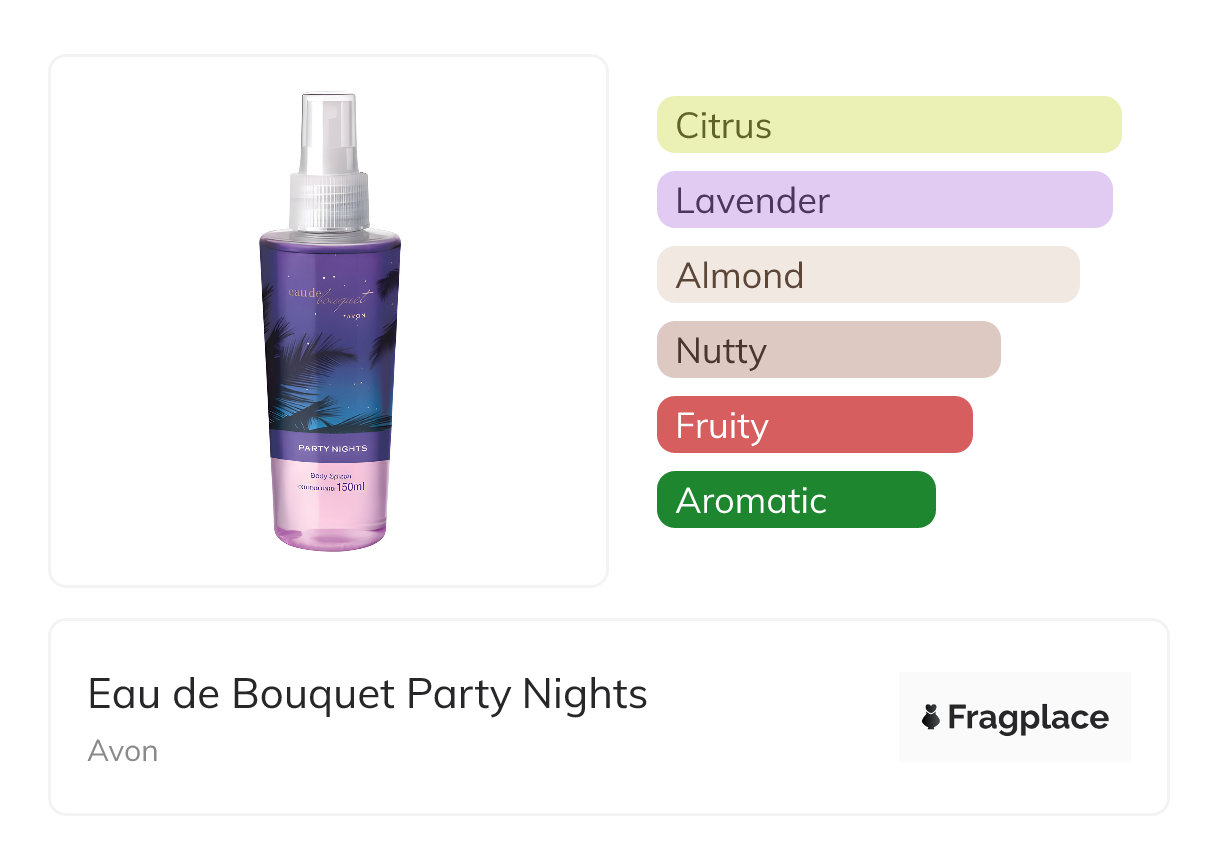Screen dimensions: 1218x864
Task: Pick the red Fruity accord bar
Action: (814, 425)
